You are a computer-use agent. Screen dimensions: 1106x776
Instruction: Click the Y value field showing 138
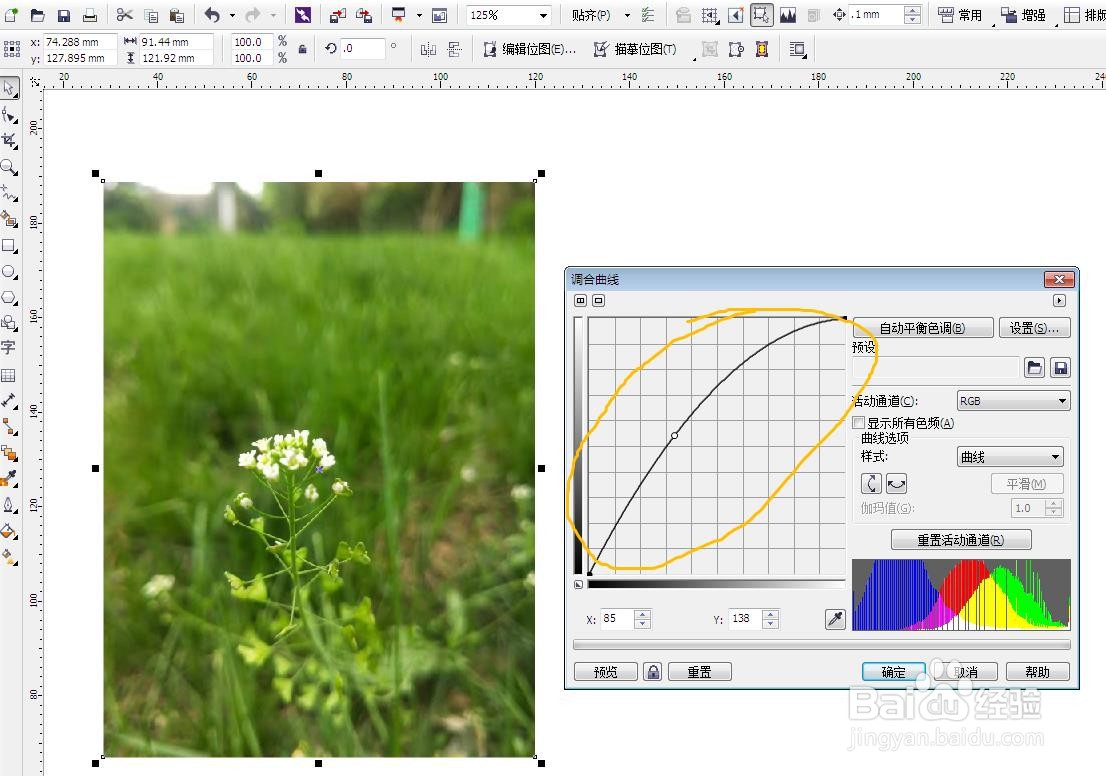747,619
